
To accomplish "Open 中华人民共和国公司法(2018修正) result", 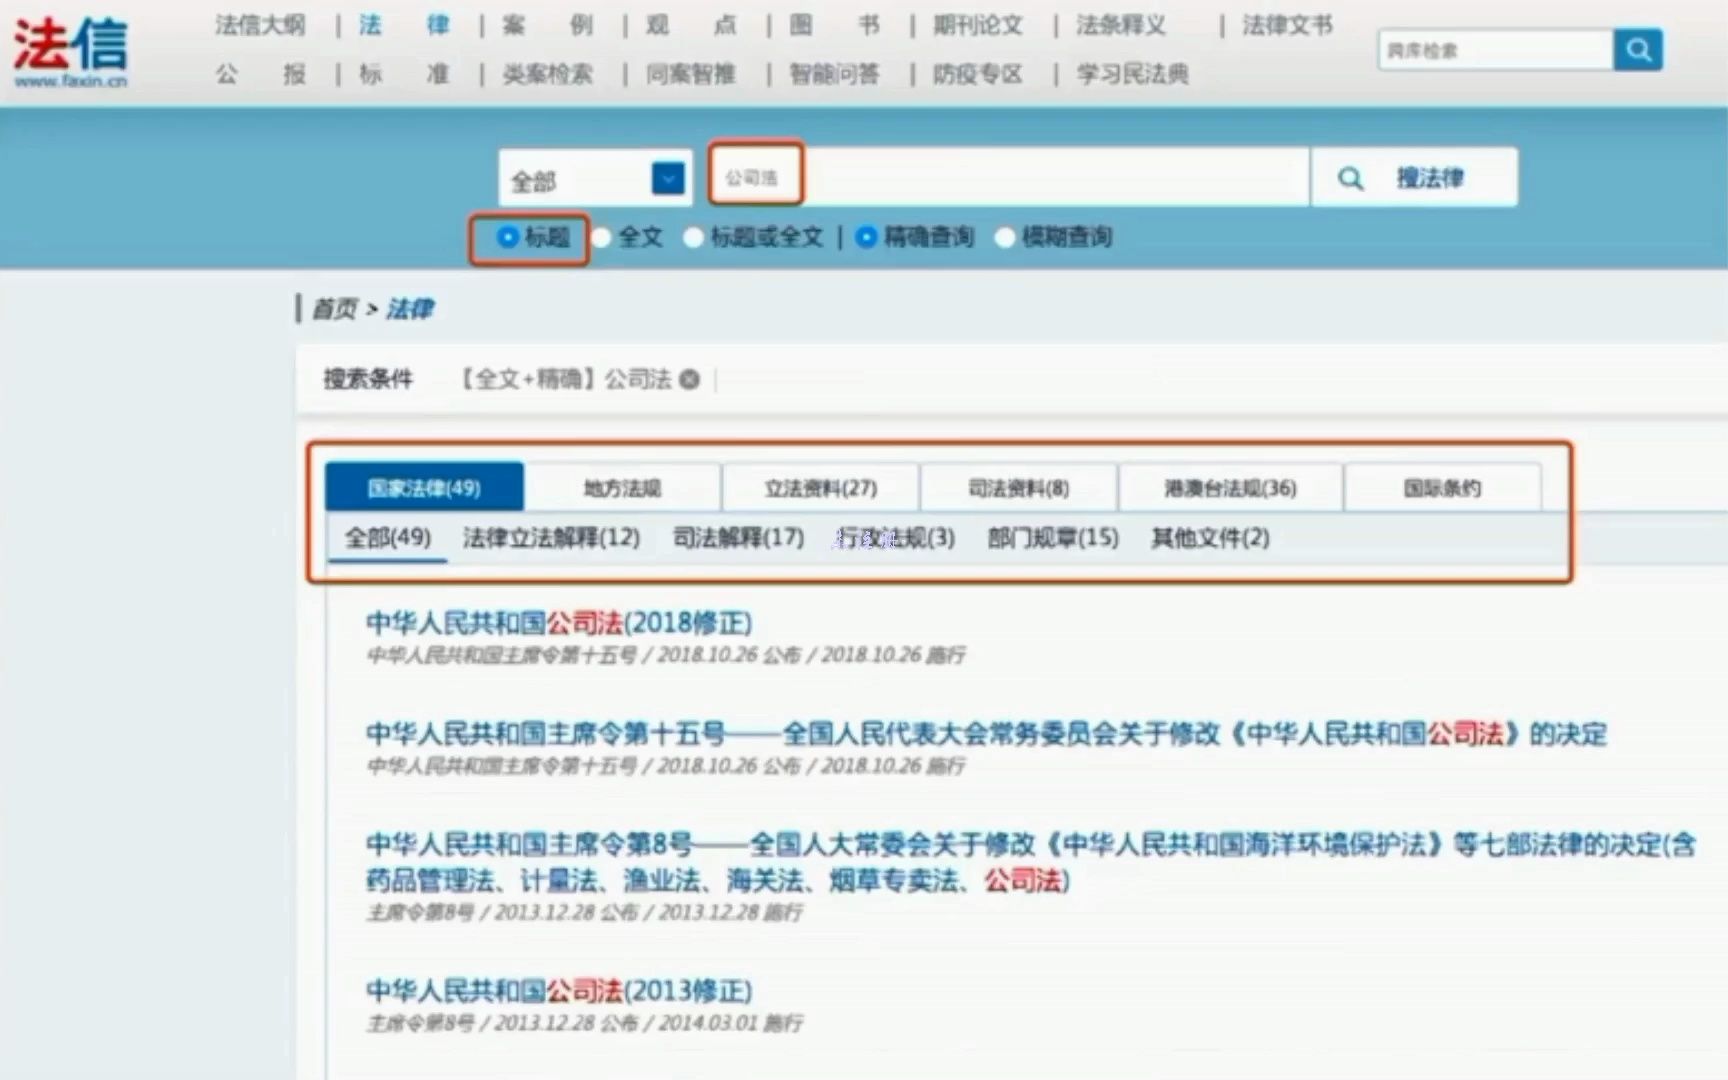I will pyautogui.click(x=559, y=623).
